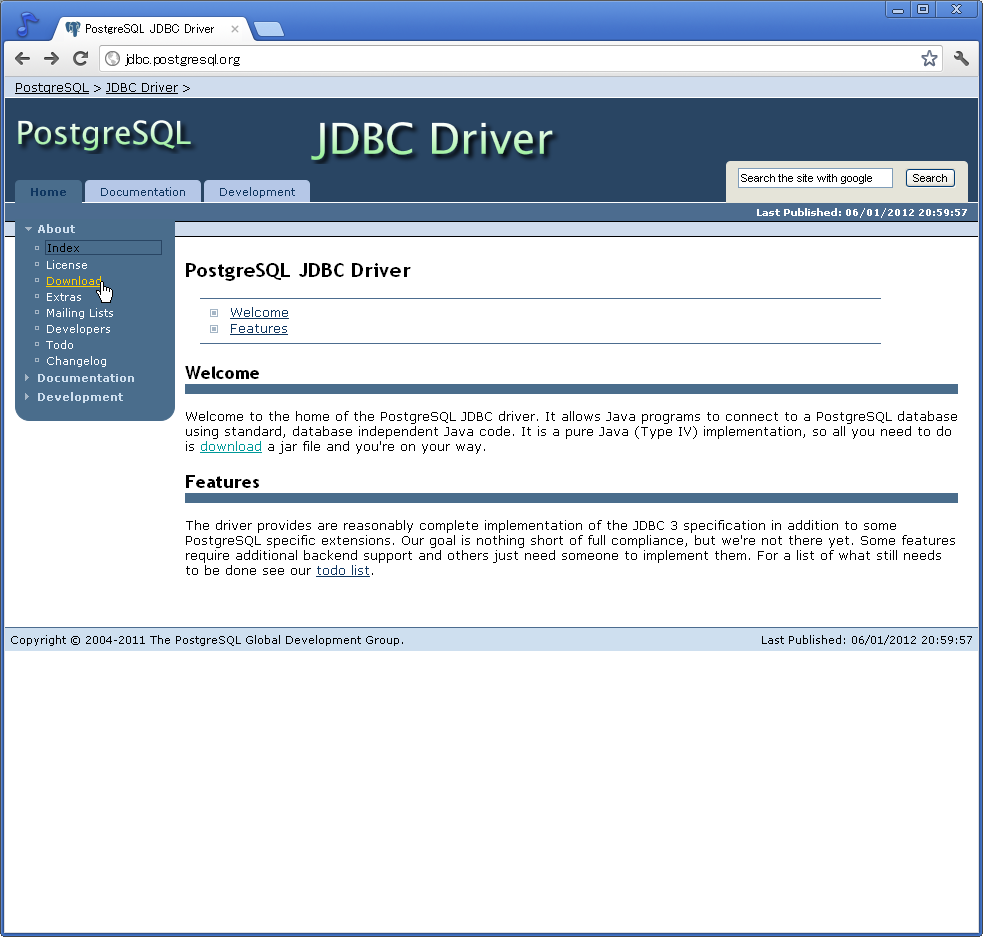
Task: Collapse the About section in the sidebar
Action: click(x=28, y=228)
